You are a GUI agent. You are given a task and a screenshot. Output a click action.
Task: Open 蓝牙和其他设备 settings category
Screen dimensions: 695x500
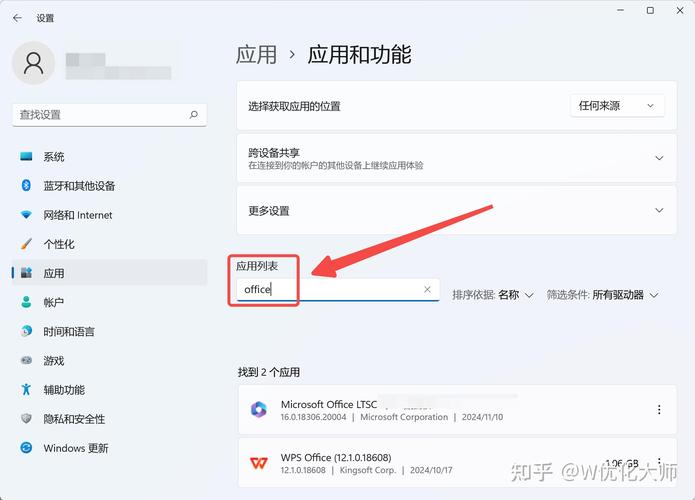click(x=109, y=185)
